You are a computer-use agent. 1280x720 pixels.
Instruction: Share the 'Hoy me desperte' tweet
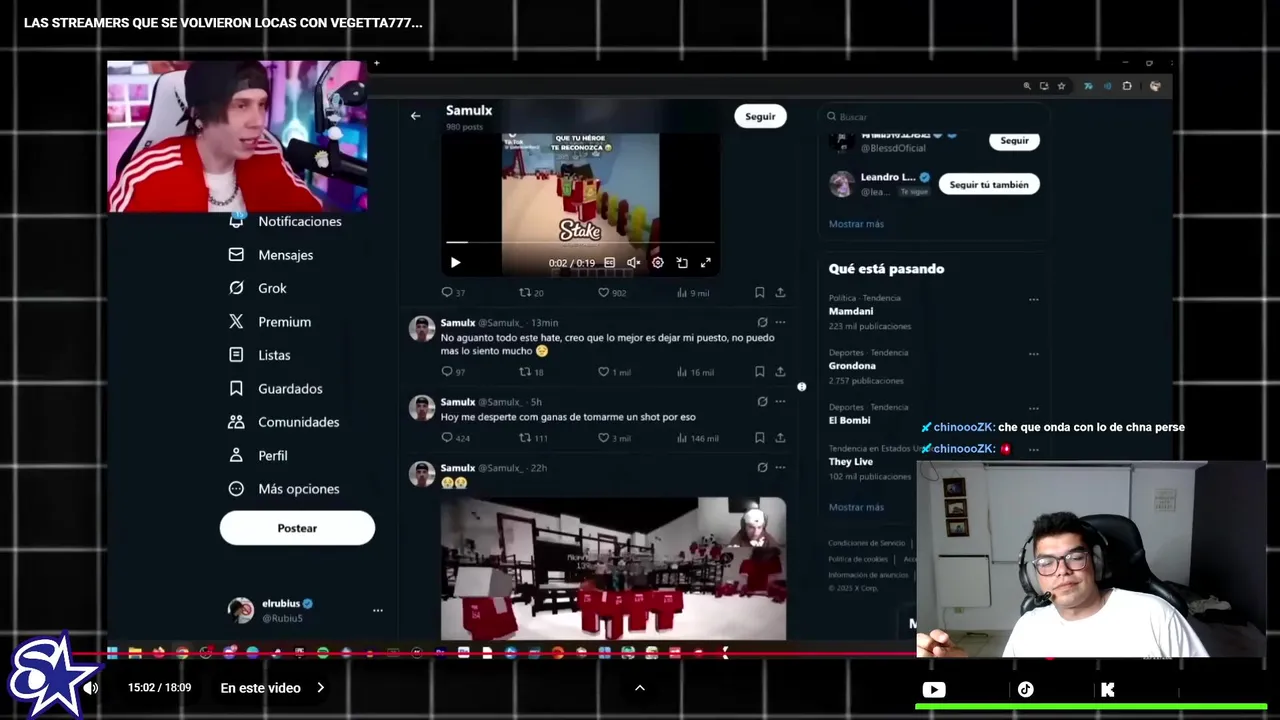tap(780, 438)
